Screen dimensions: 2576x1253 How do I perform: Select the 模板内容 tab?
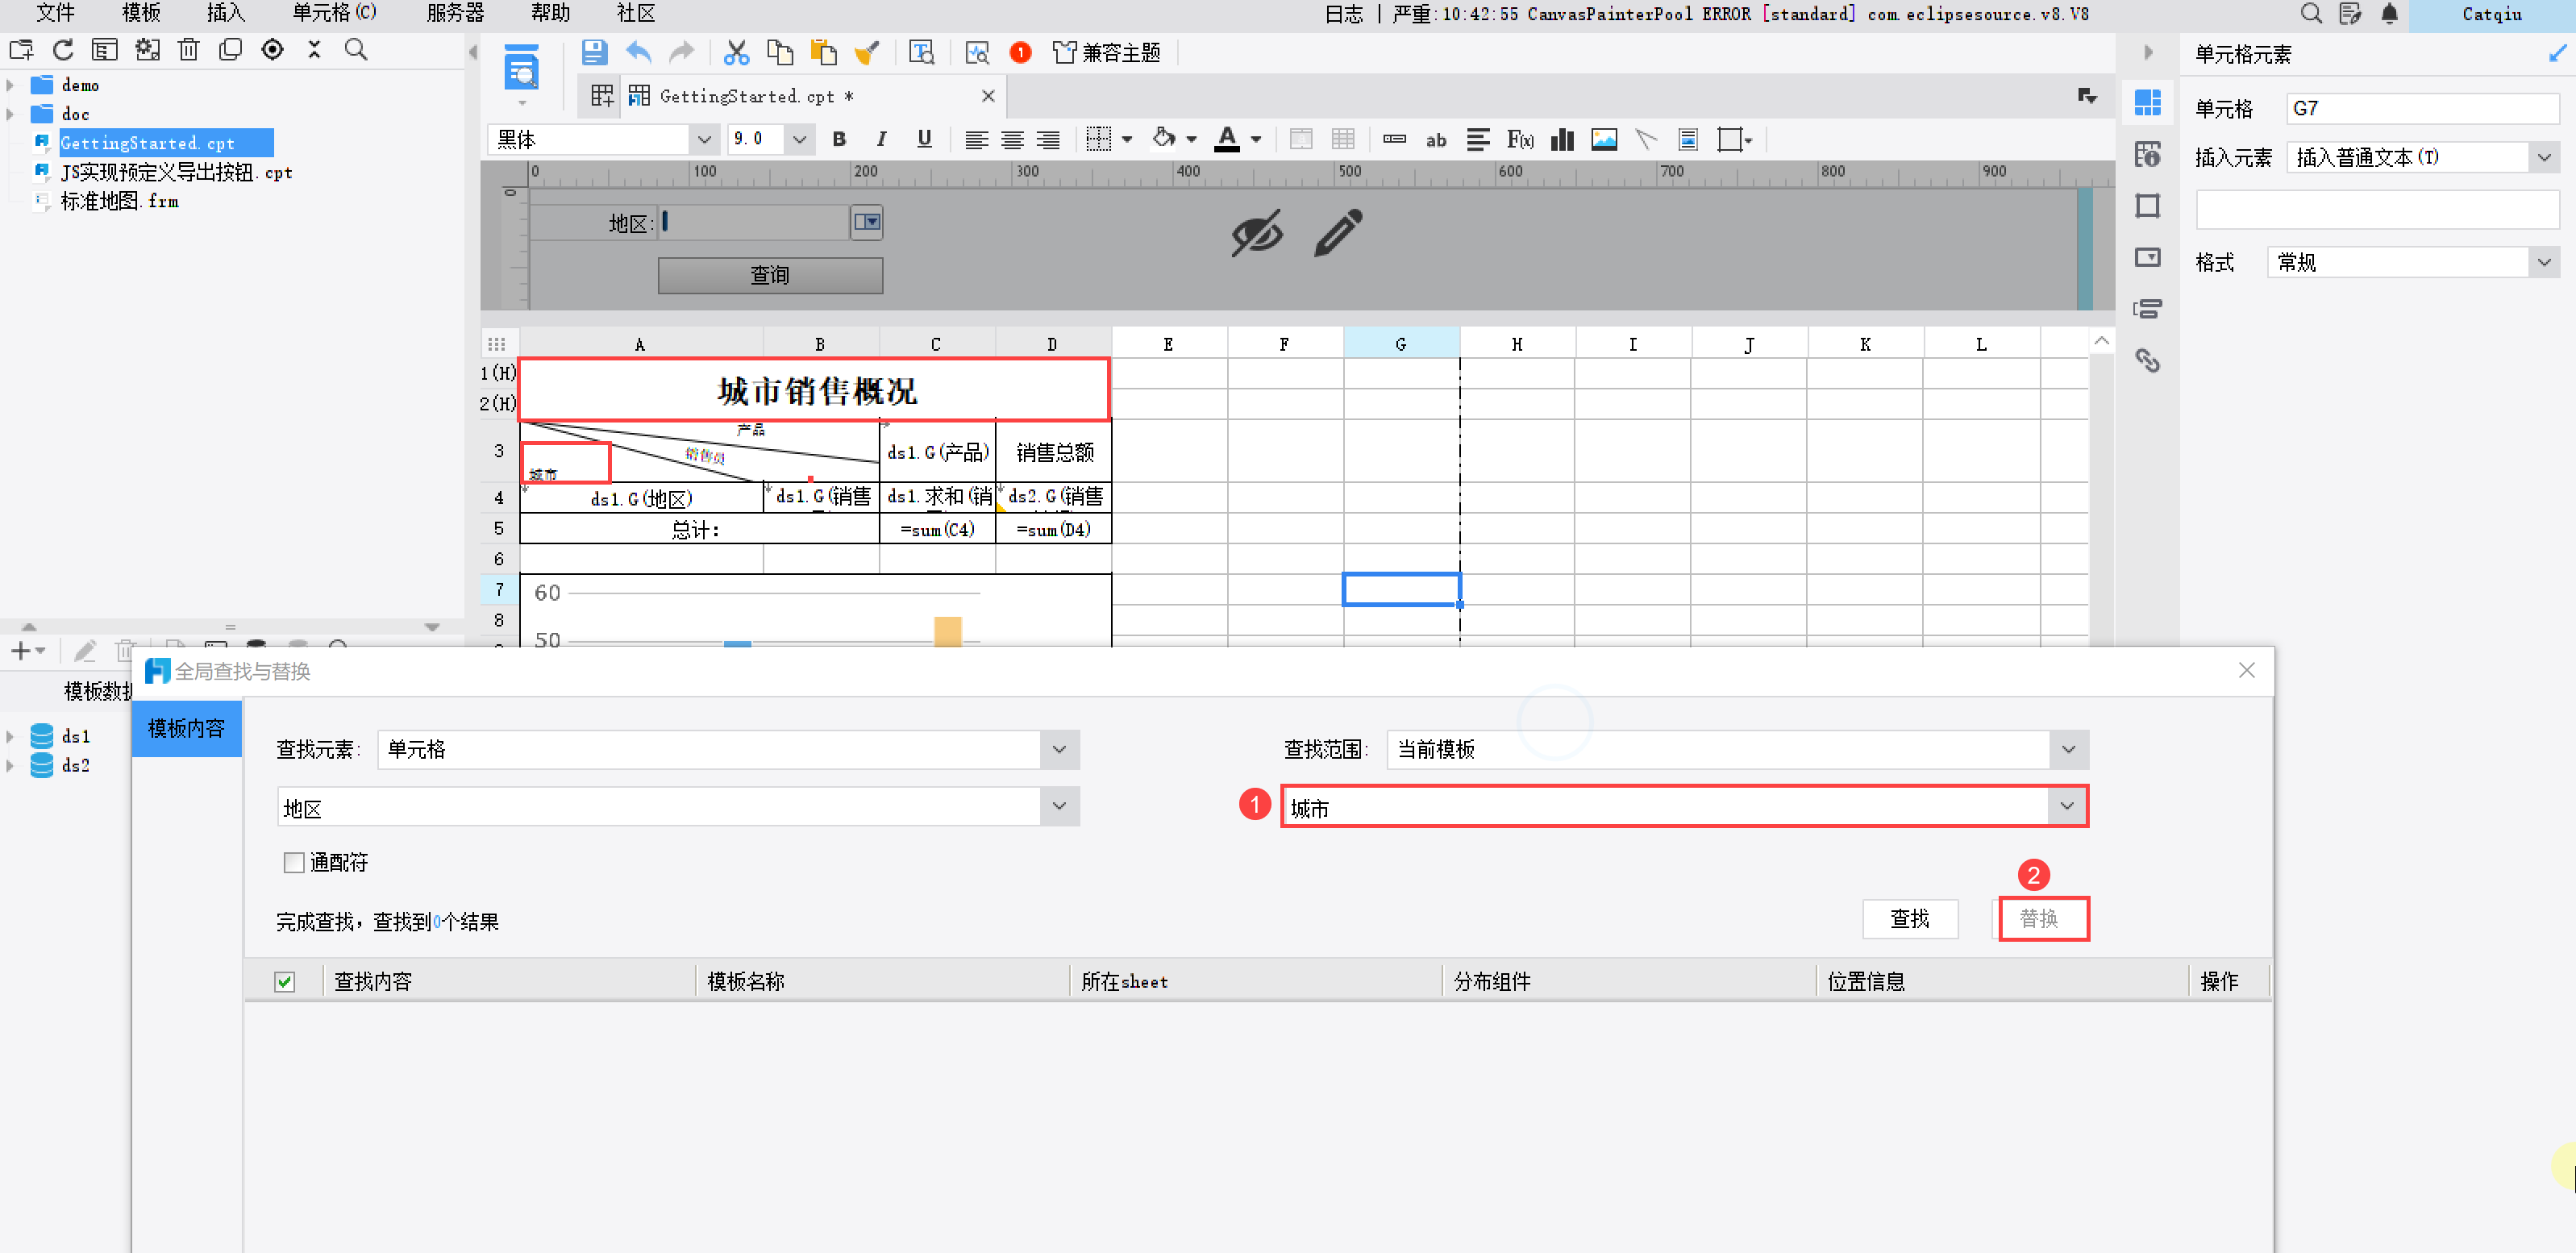click(x=186, y=728)
